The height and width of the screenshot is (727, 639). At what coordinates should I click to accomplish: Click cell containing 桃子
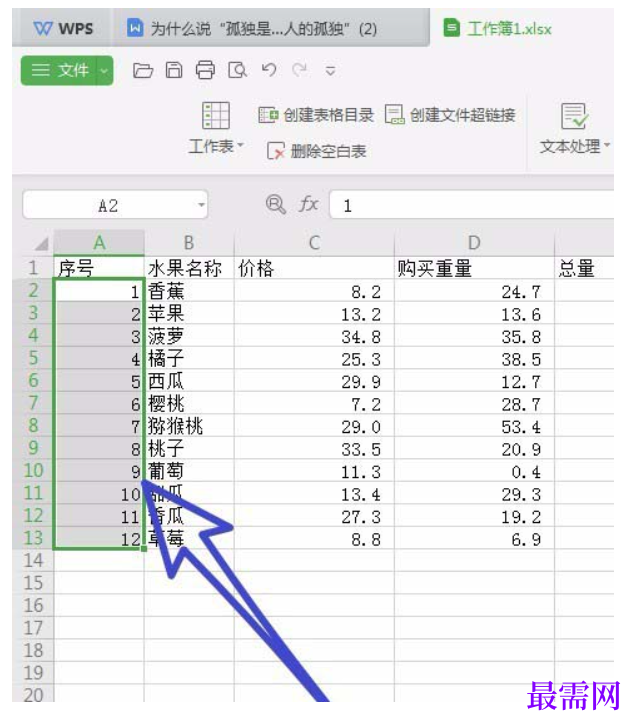189,449
